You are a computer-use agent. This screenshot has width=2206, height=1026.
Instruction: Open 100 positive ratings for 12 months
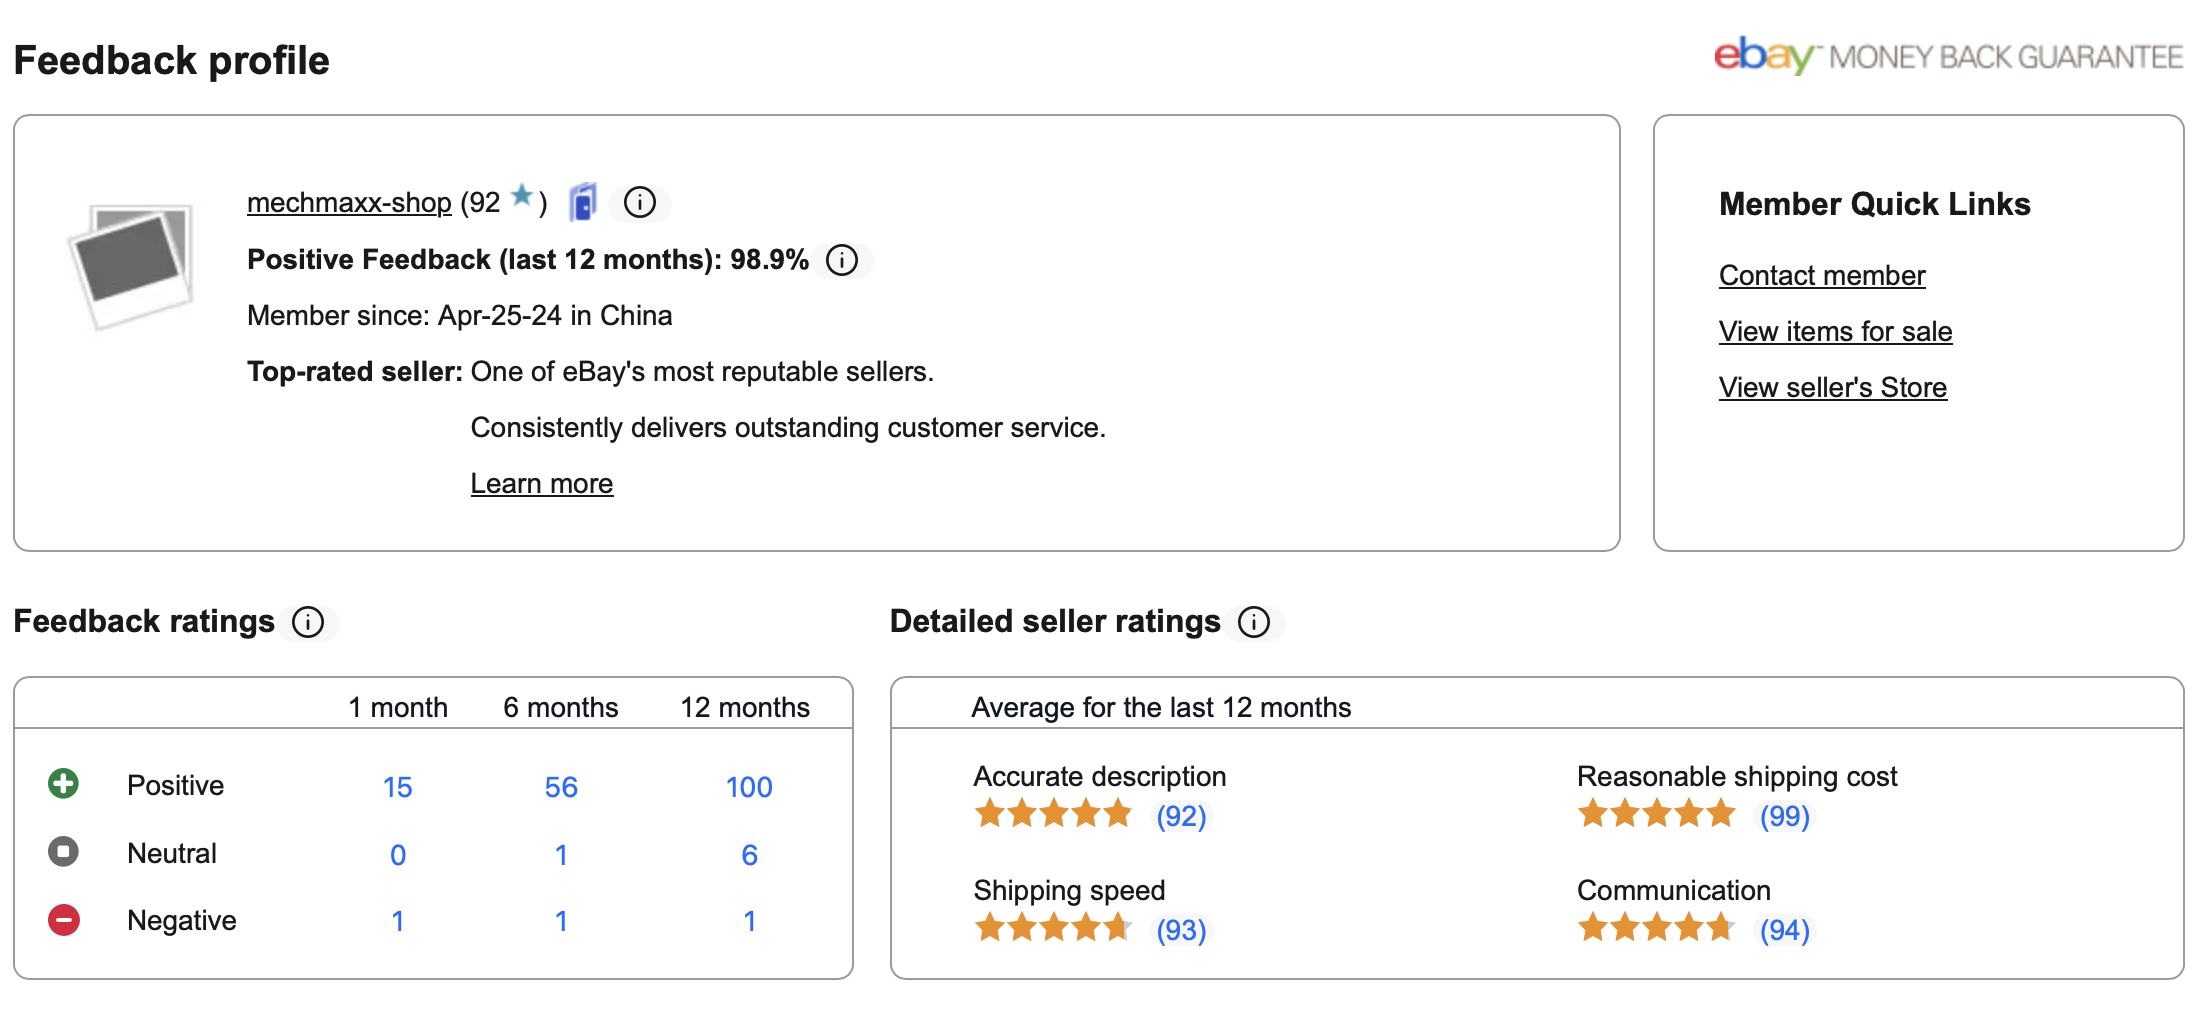coord(749,787)
